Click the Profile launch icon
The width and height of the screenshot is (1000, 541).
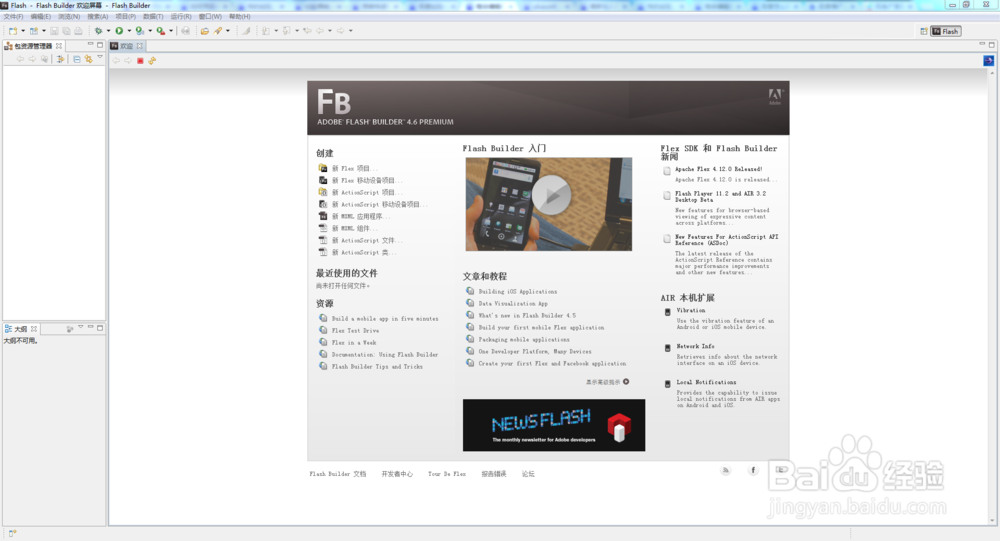pos(140,31)
